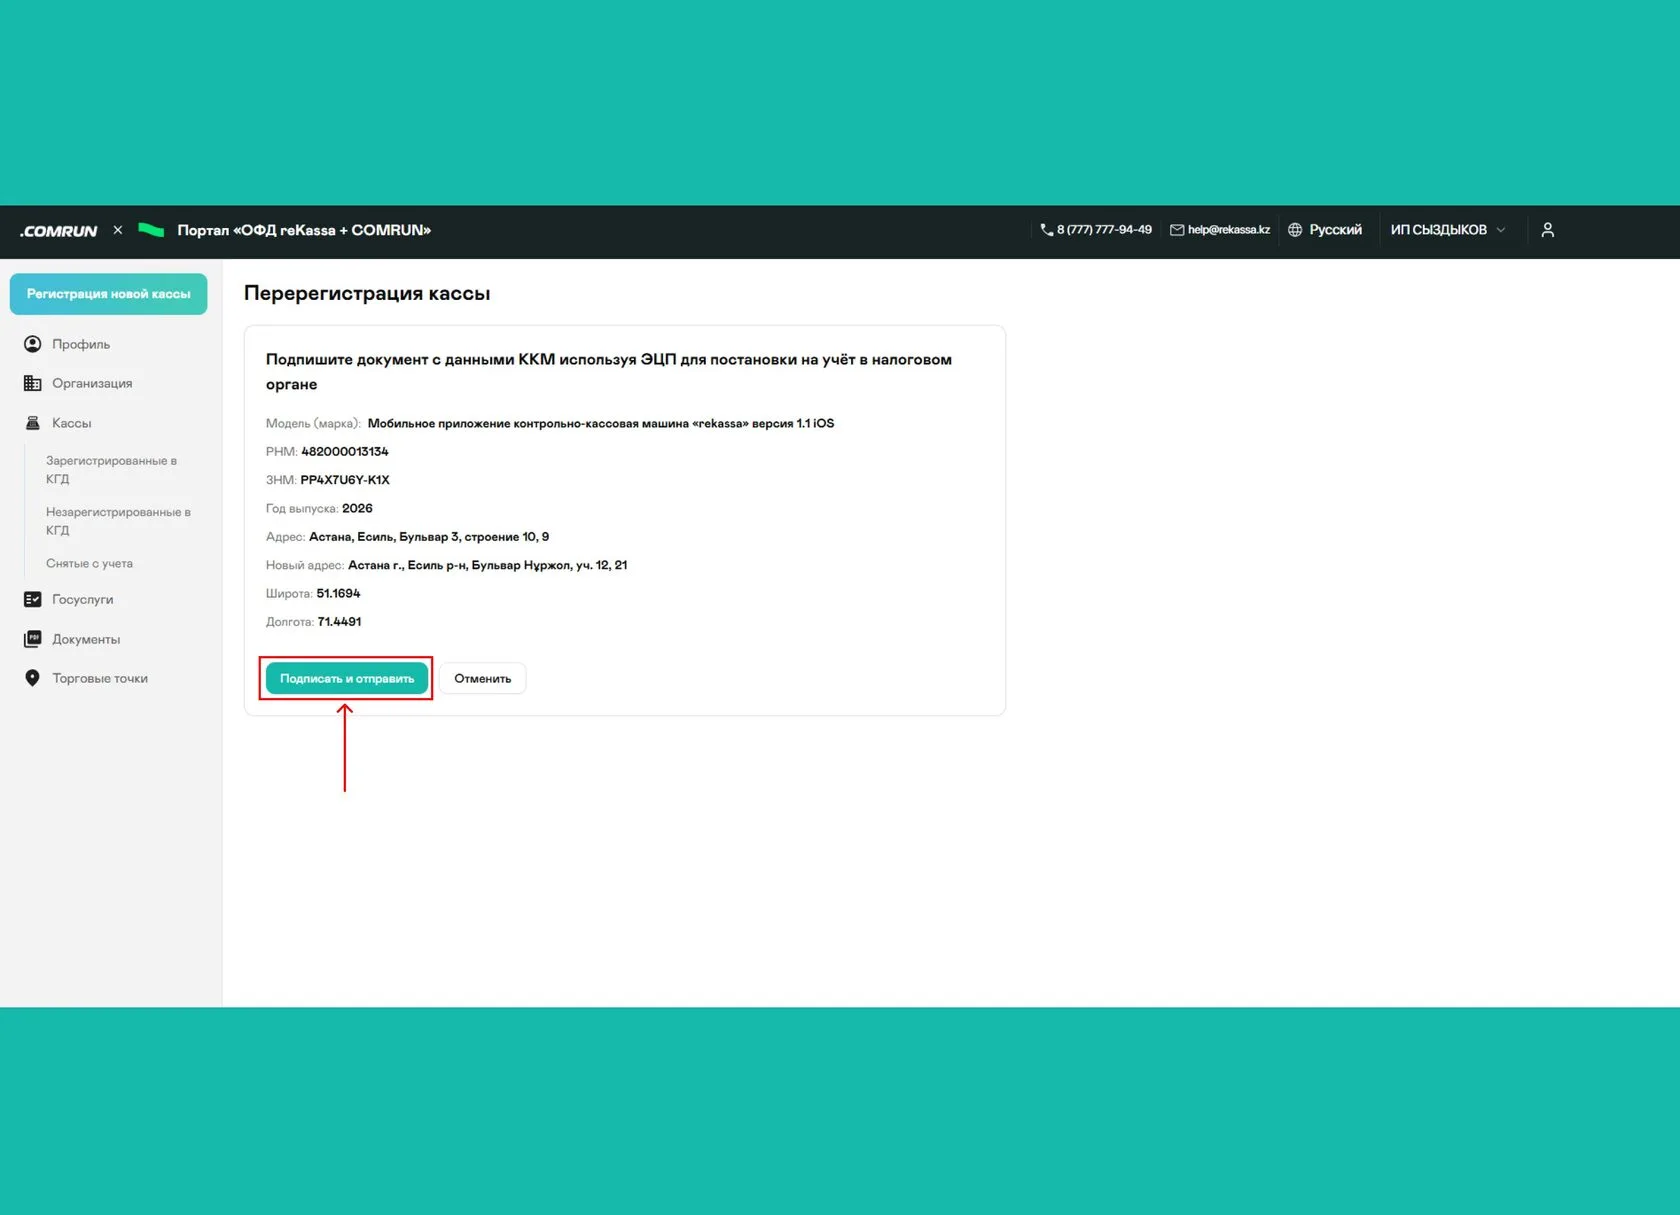Click the Перерегистрация кассы heading
The width and height of the screenshot is (1680, 1215).
[x=367, y=293]
